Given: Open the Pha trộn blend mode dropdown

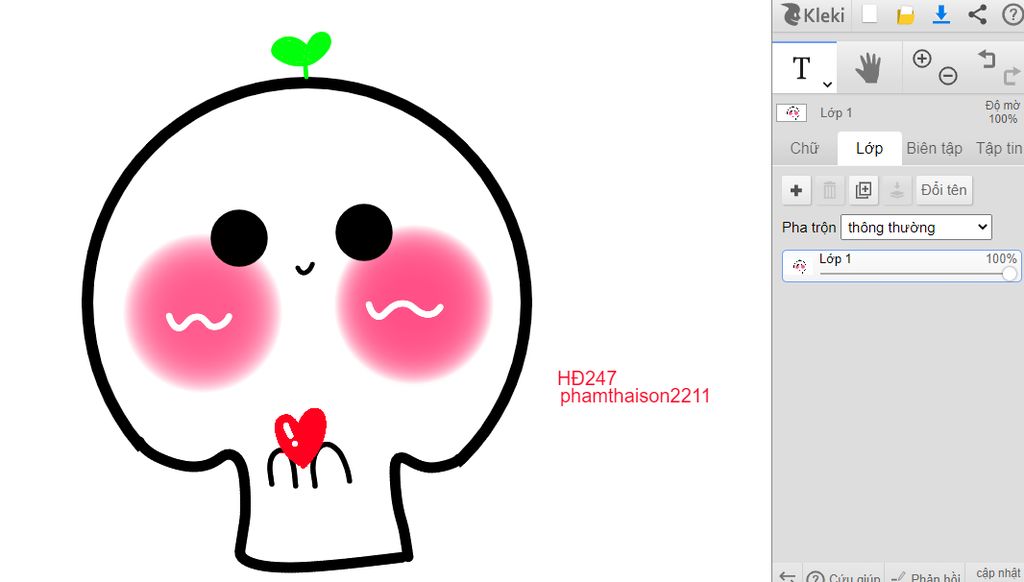Looking at the screenshot, I should (x=916, y=227).
